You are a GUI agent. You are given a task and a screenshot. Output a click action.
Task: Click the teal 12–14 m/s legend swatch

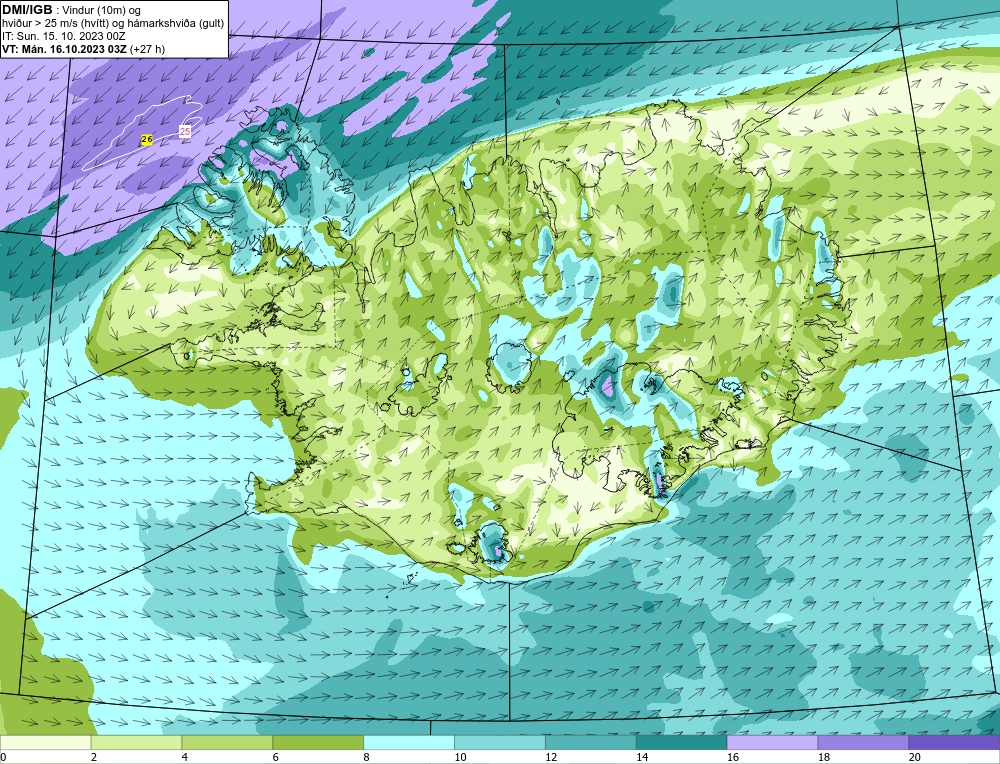click(591, 743)
